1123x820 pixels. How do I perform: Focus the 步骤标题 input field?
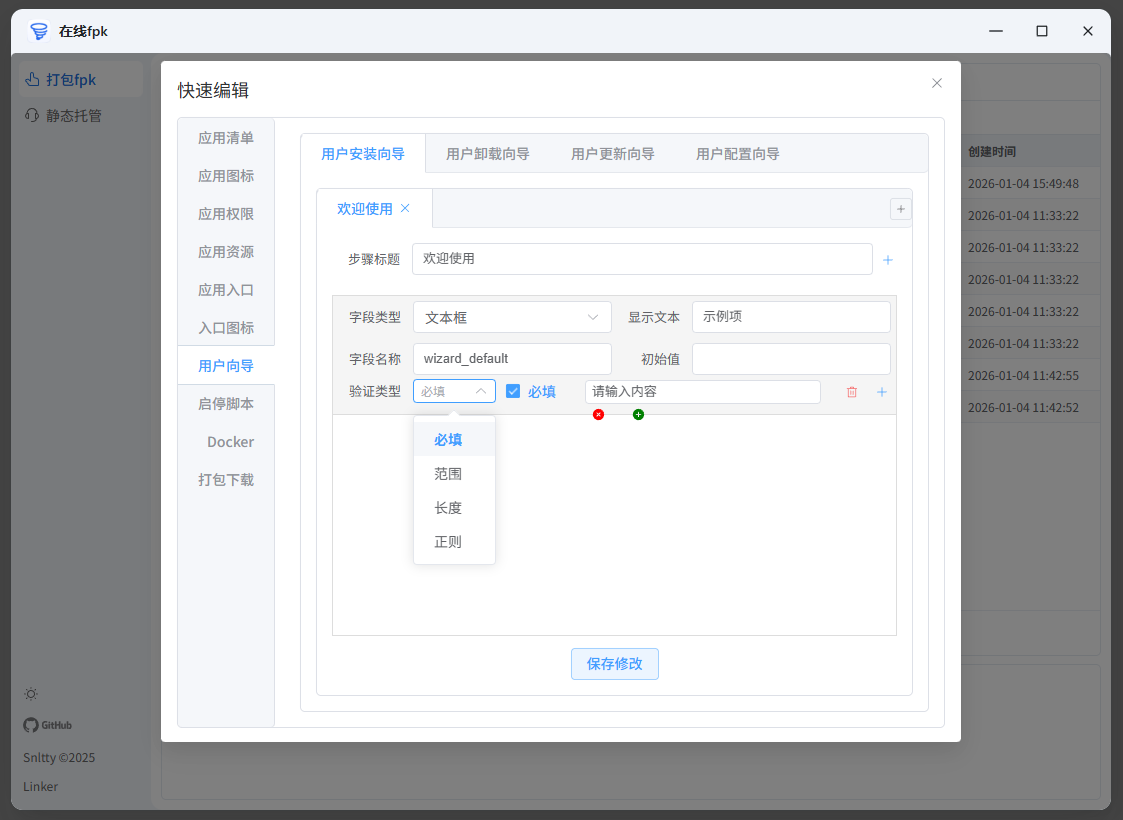(x=642, y=259)
